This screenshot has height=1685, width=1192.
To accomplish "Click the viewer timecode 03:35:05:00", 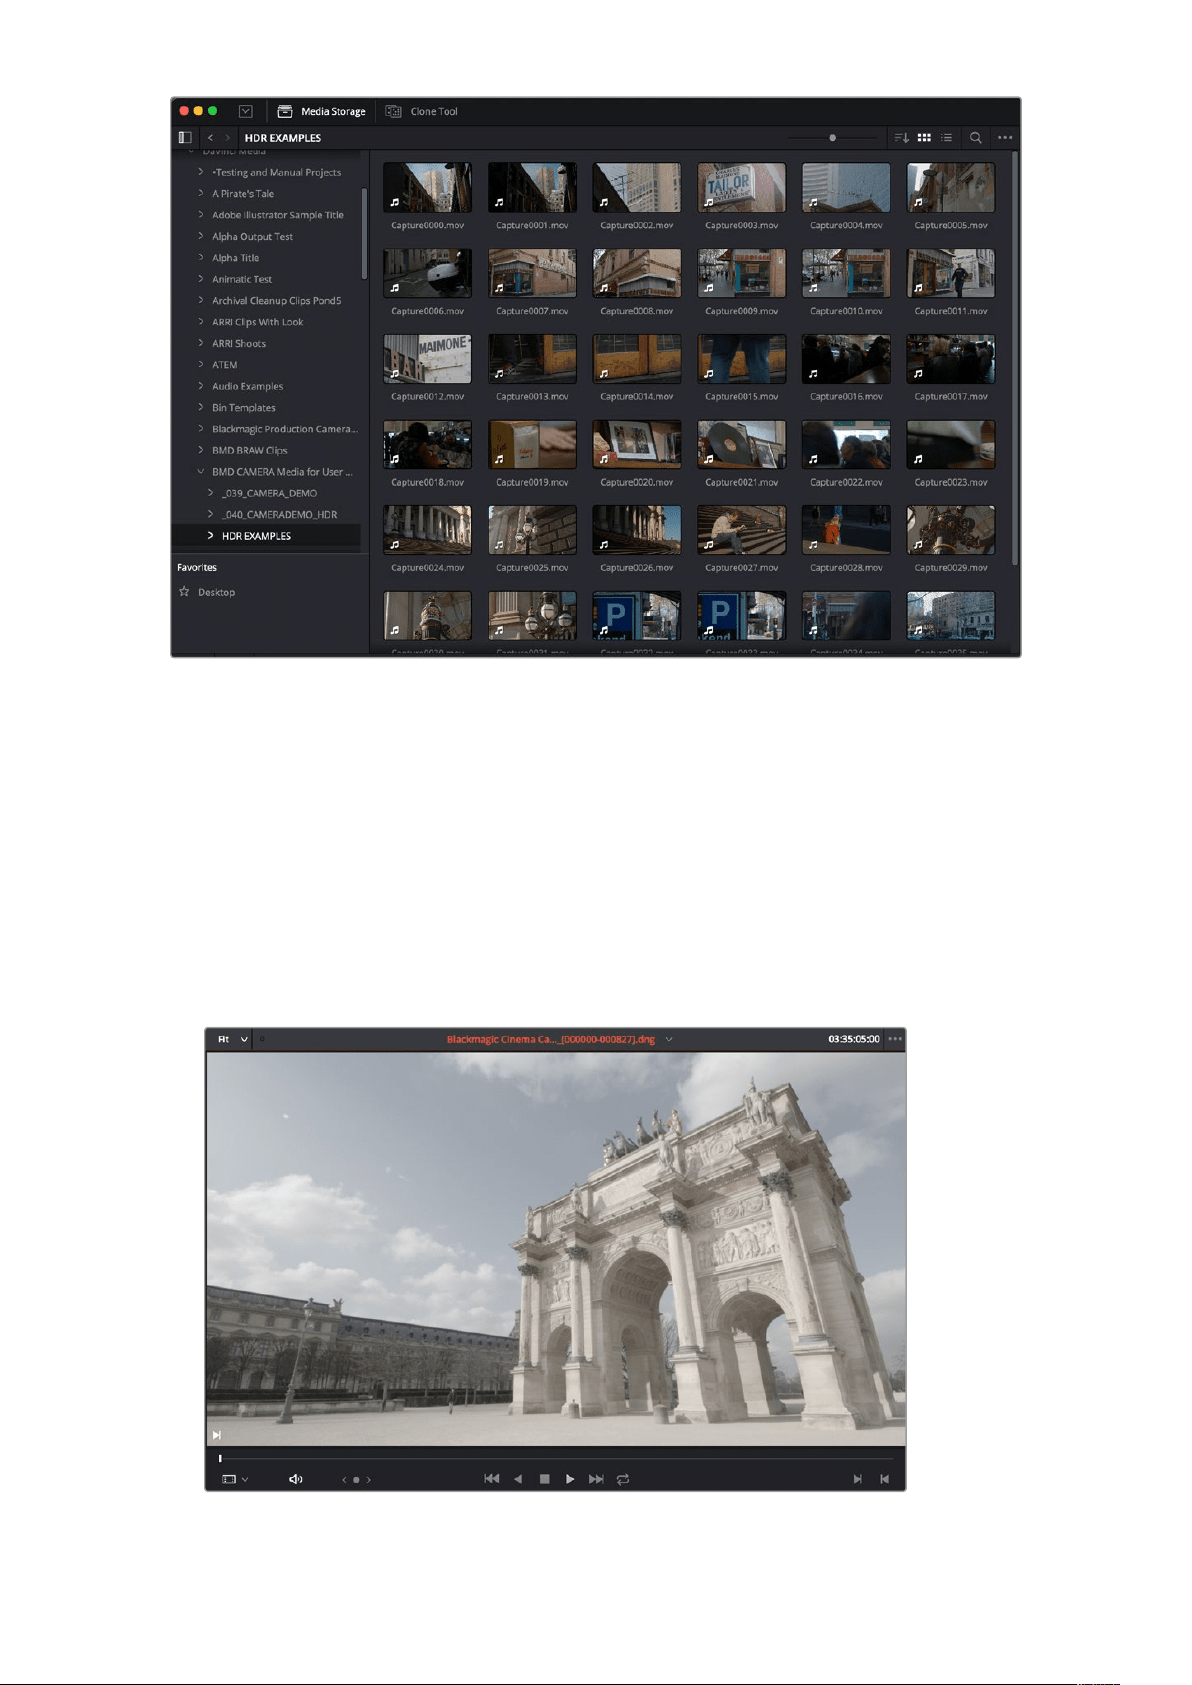I will [853, 1039].
